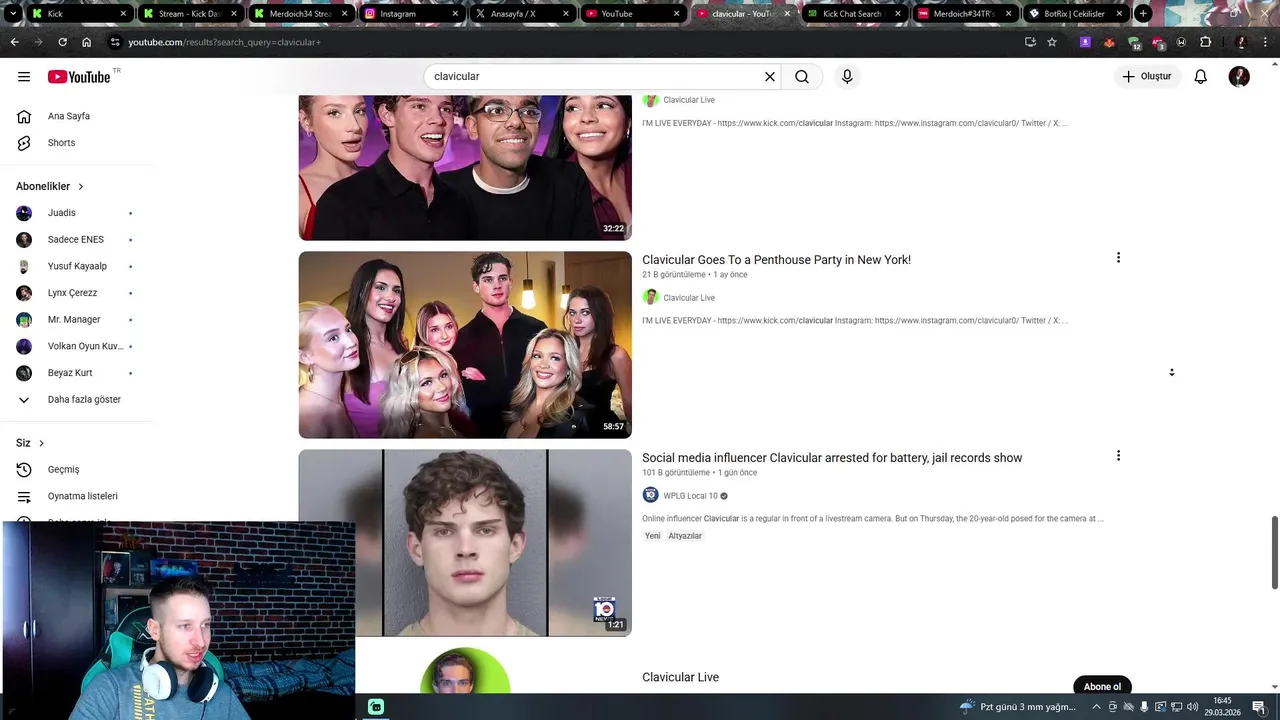This screenshot has height=720, width=1280.
Task: Go to the YouTube logo home
Action: (x=79, y=77)
